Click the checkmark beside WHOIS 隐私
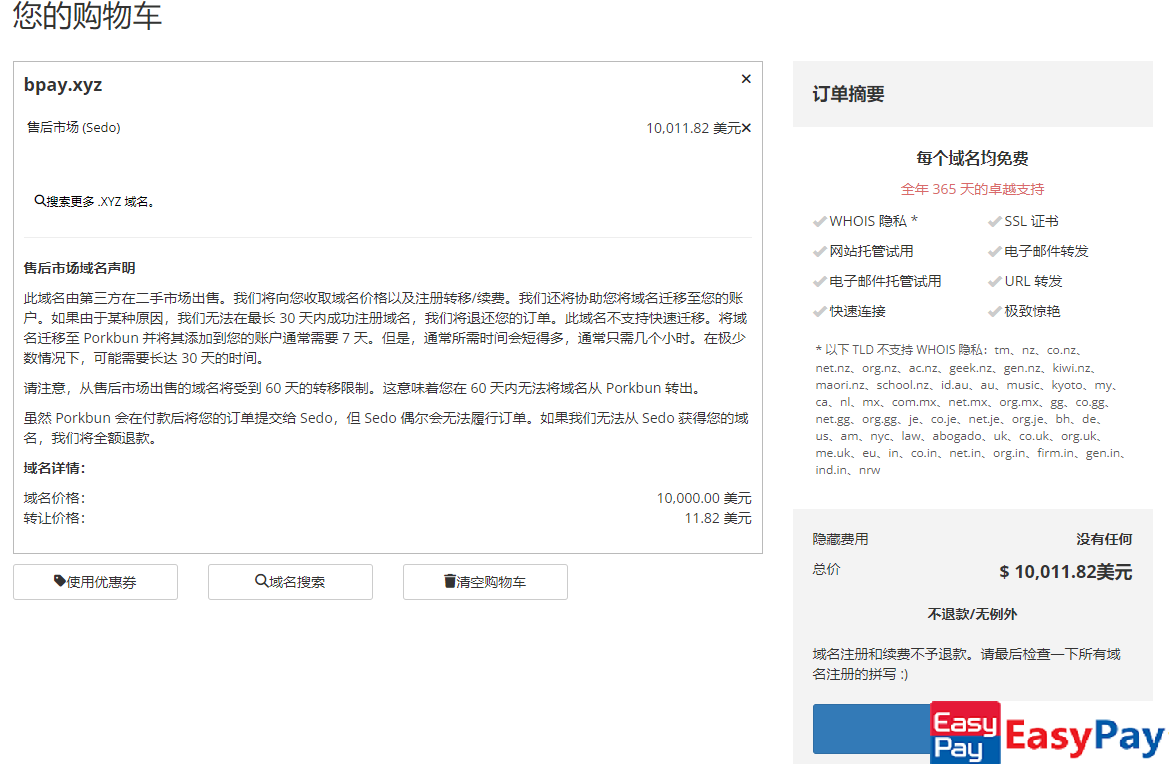Viewport: 1169px width, 764px height. pos(820,222)
